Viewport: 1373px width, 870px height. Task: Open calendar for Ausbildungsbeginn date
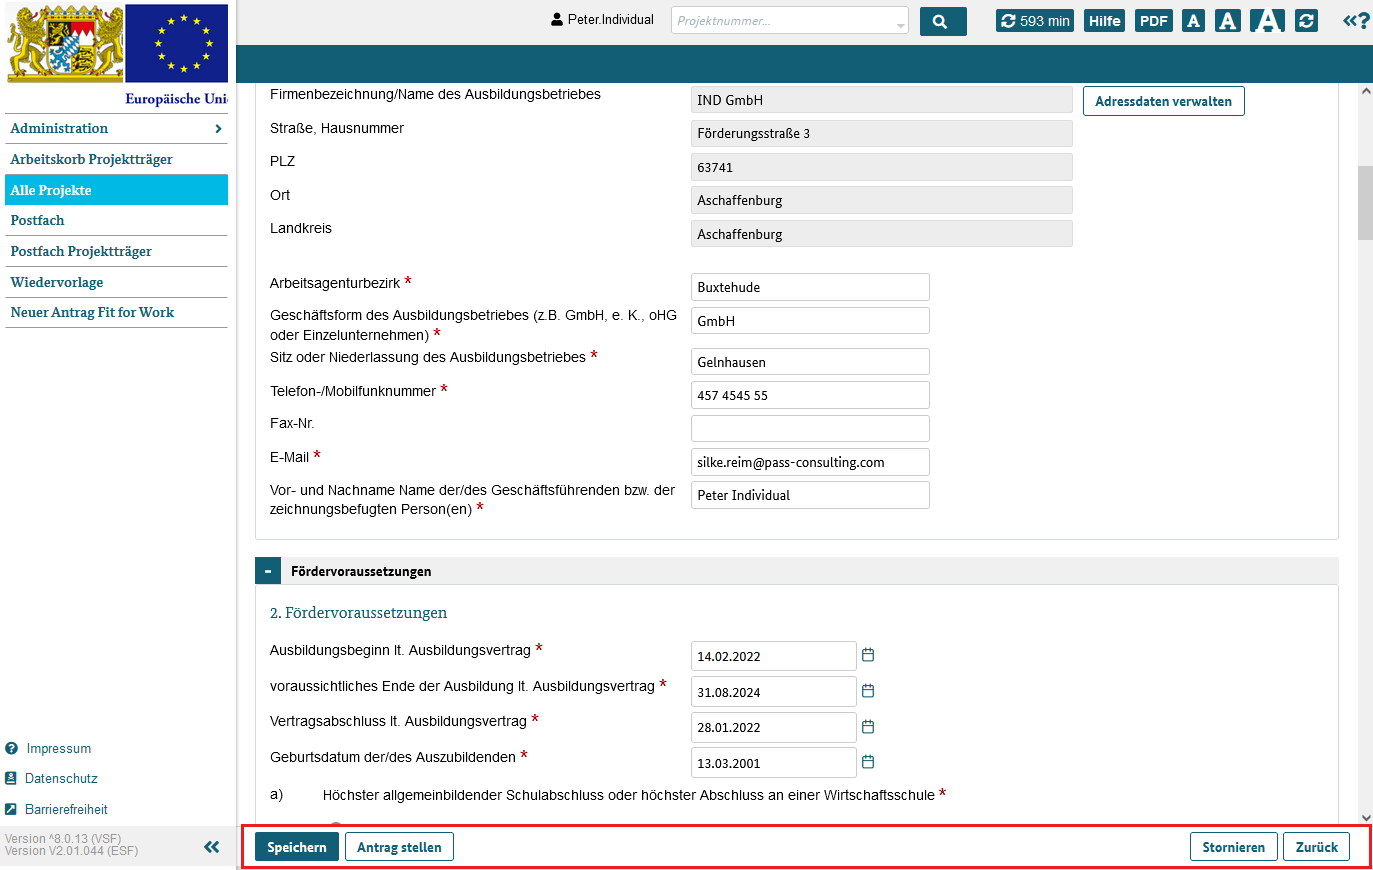[x=868, y=655]
